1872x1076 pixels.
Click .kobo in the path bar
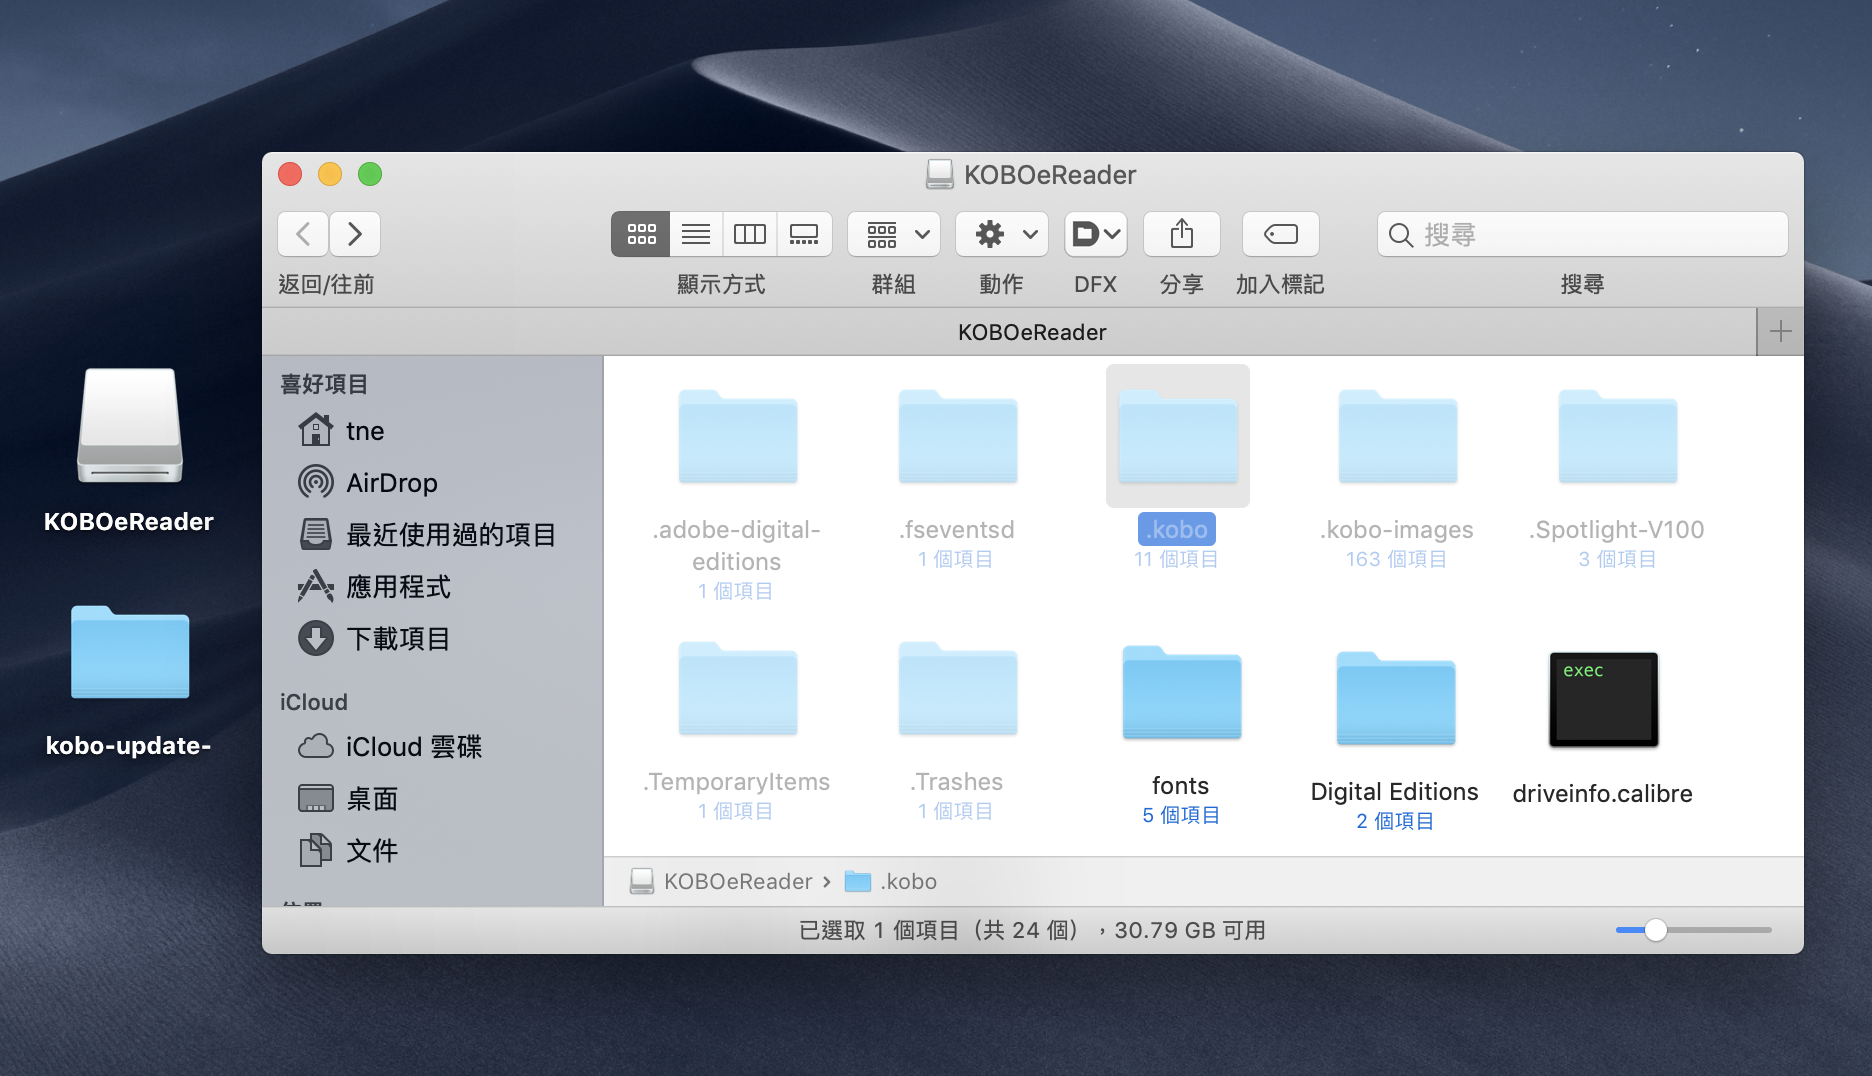891,881
